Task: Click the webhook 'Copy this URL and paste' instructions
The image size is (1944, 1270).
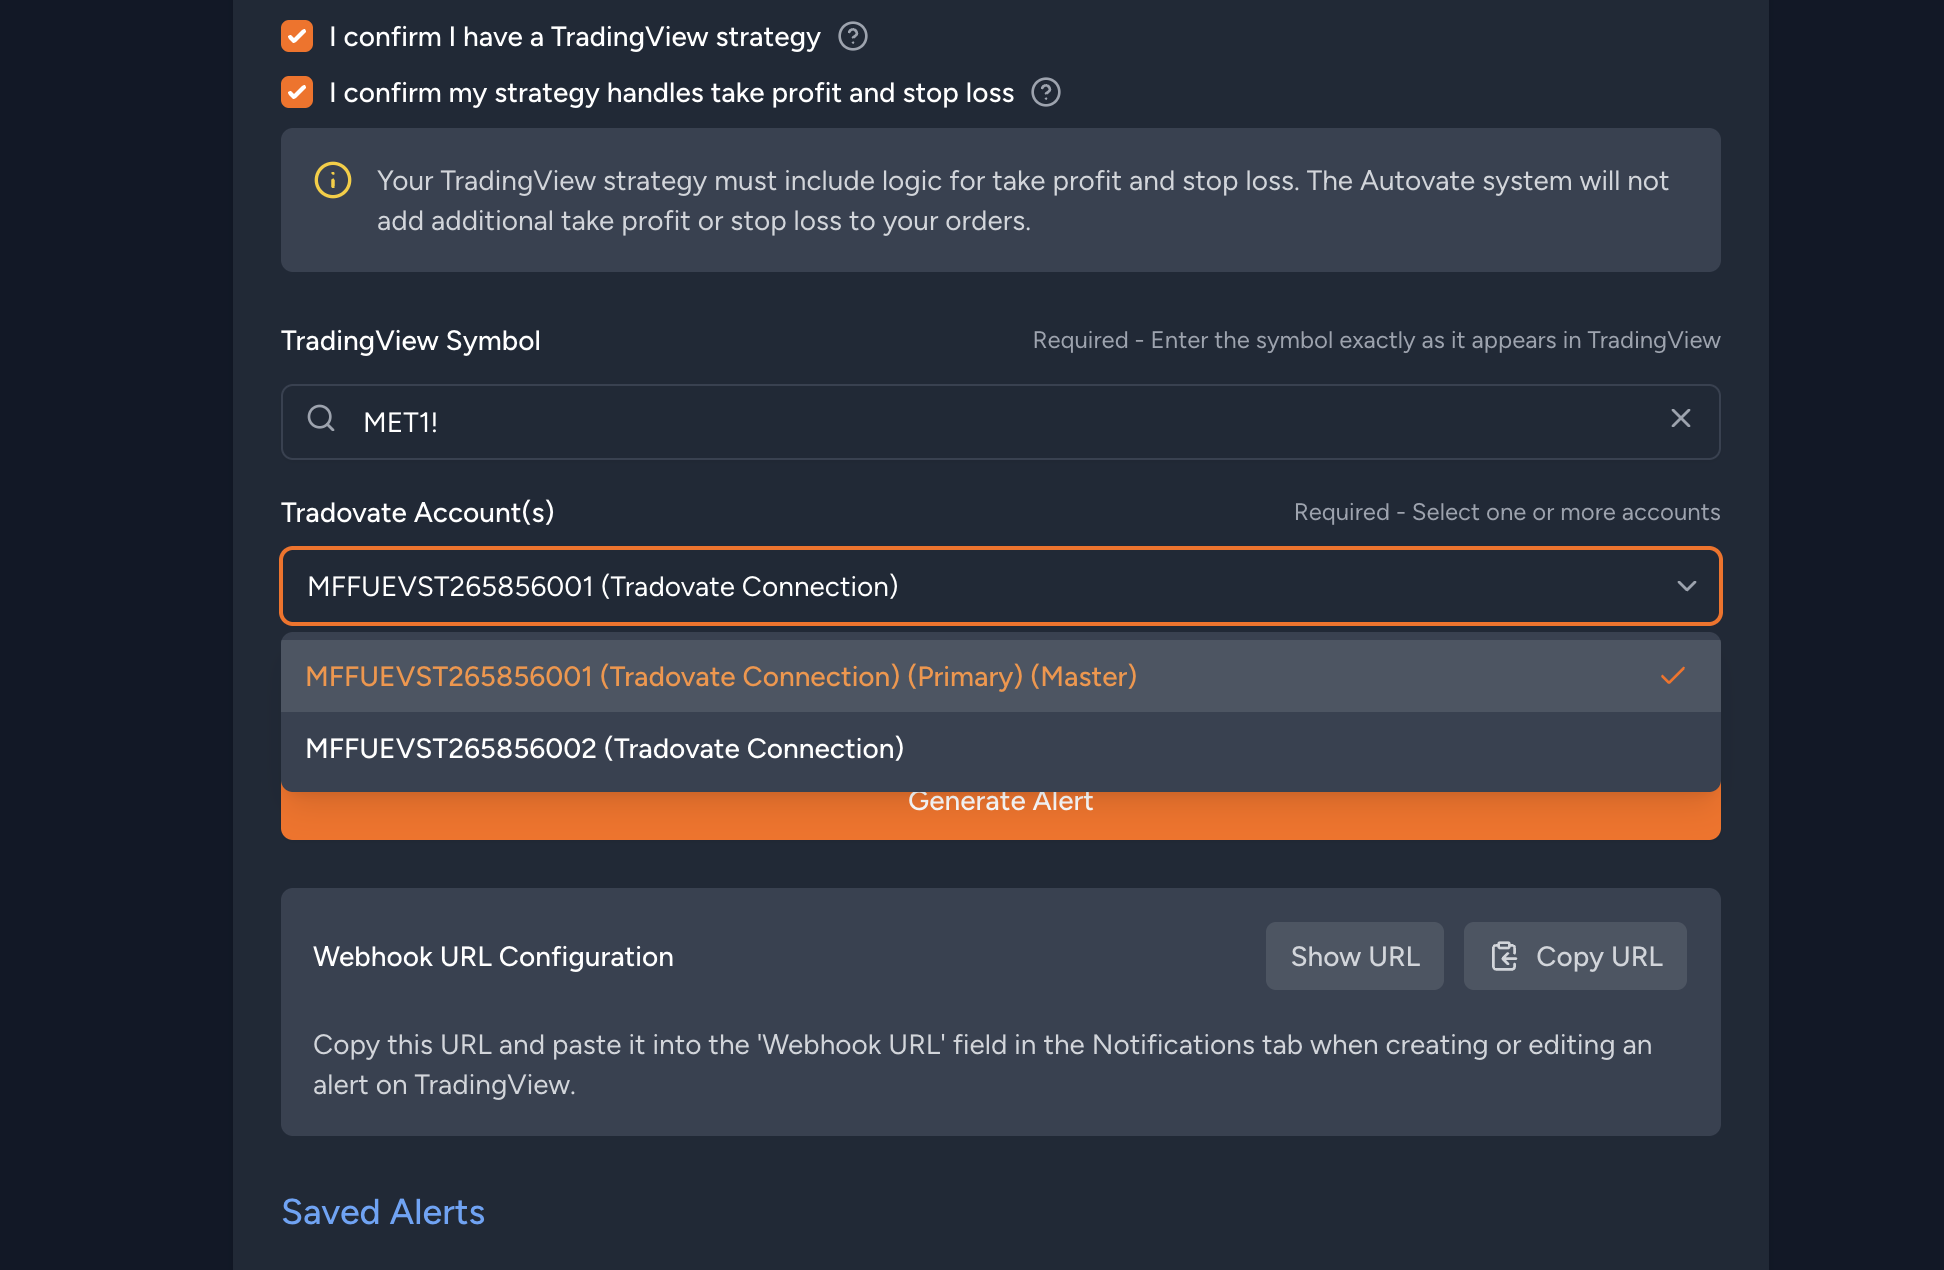Action: [982, 1065]
